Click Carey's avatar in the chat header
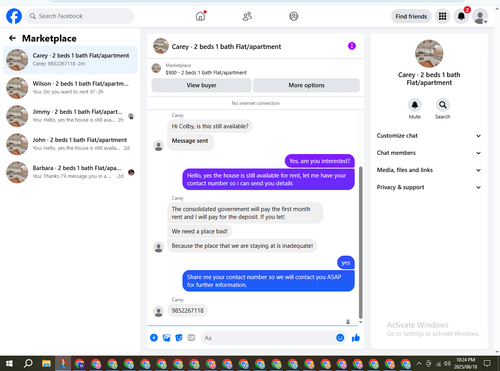Image resolution: width=500 pixels, height=371 pixels. pos(161,46)
